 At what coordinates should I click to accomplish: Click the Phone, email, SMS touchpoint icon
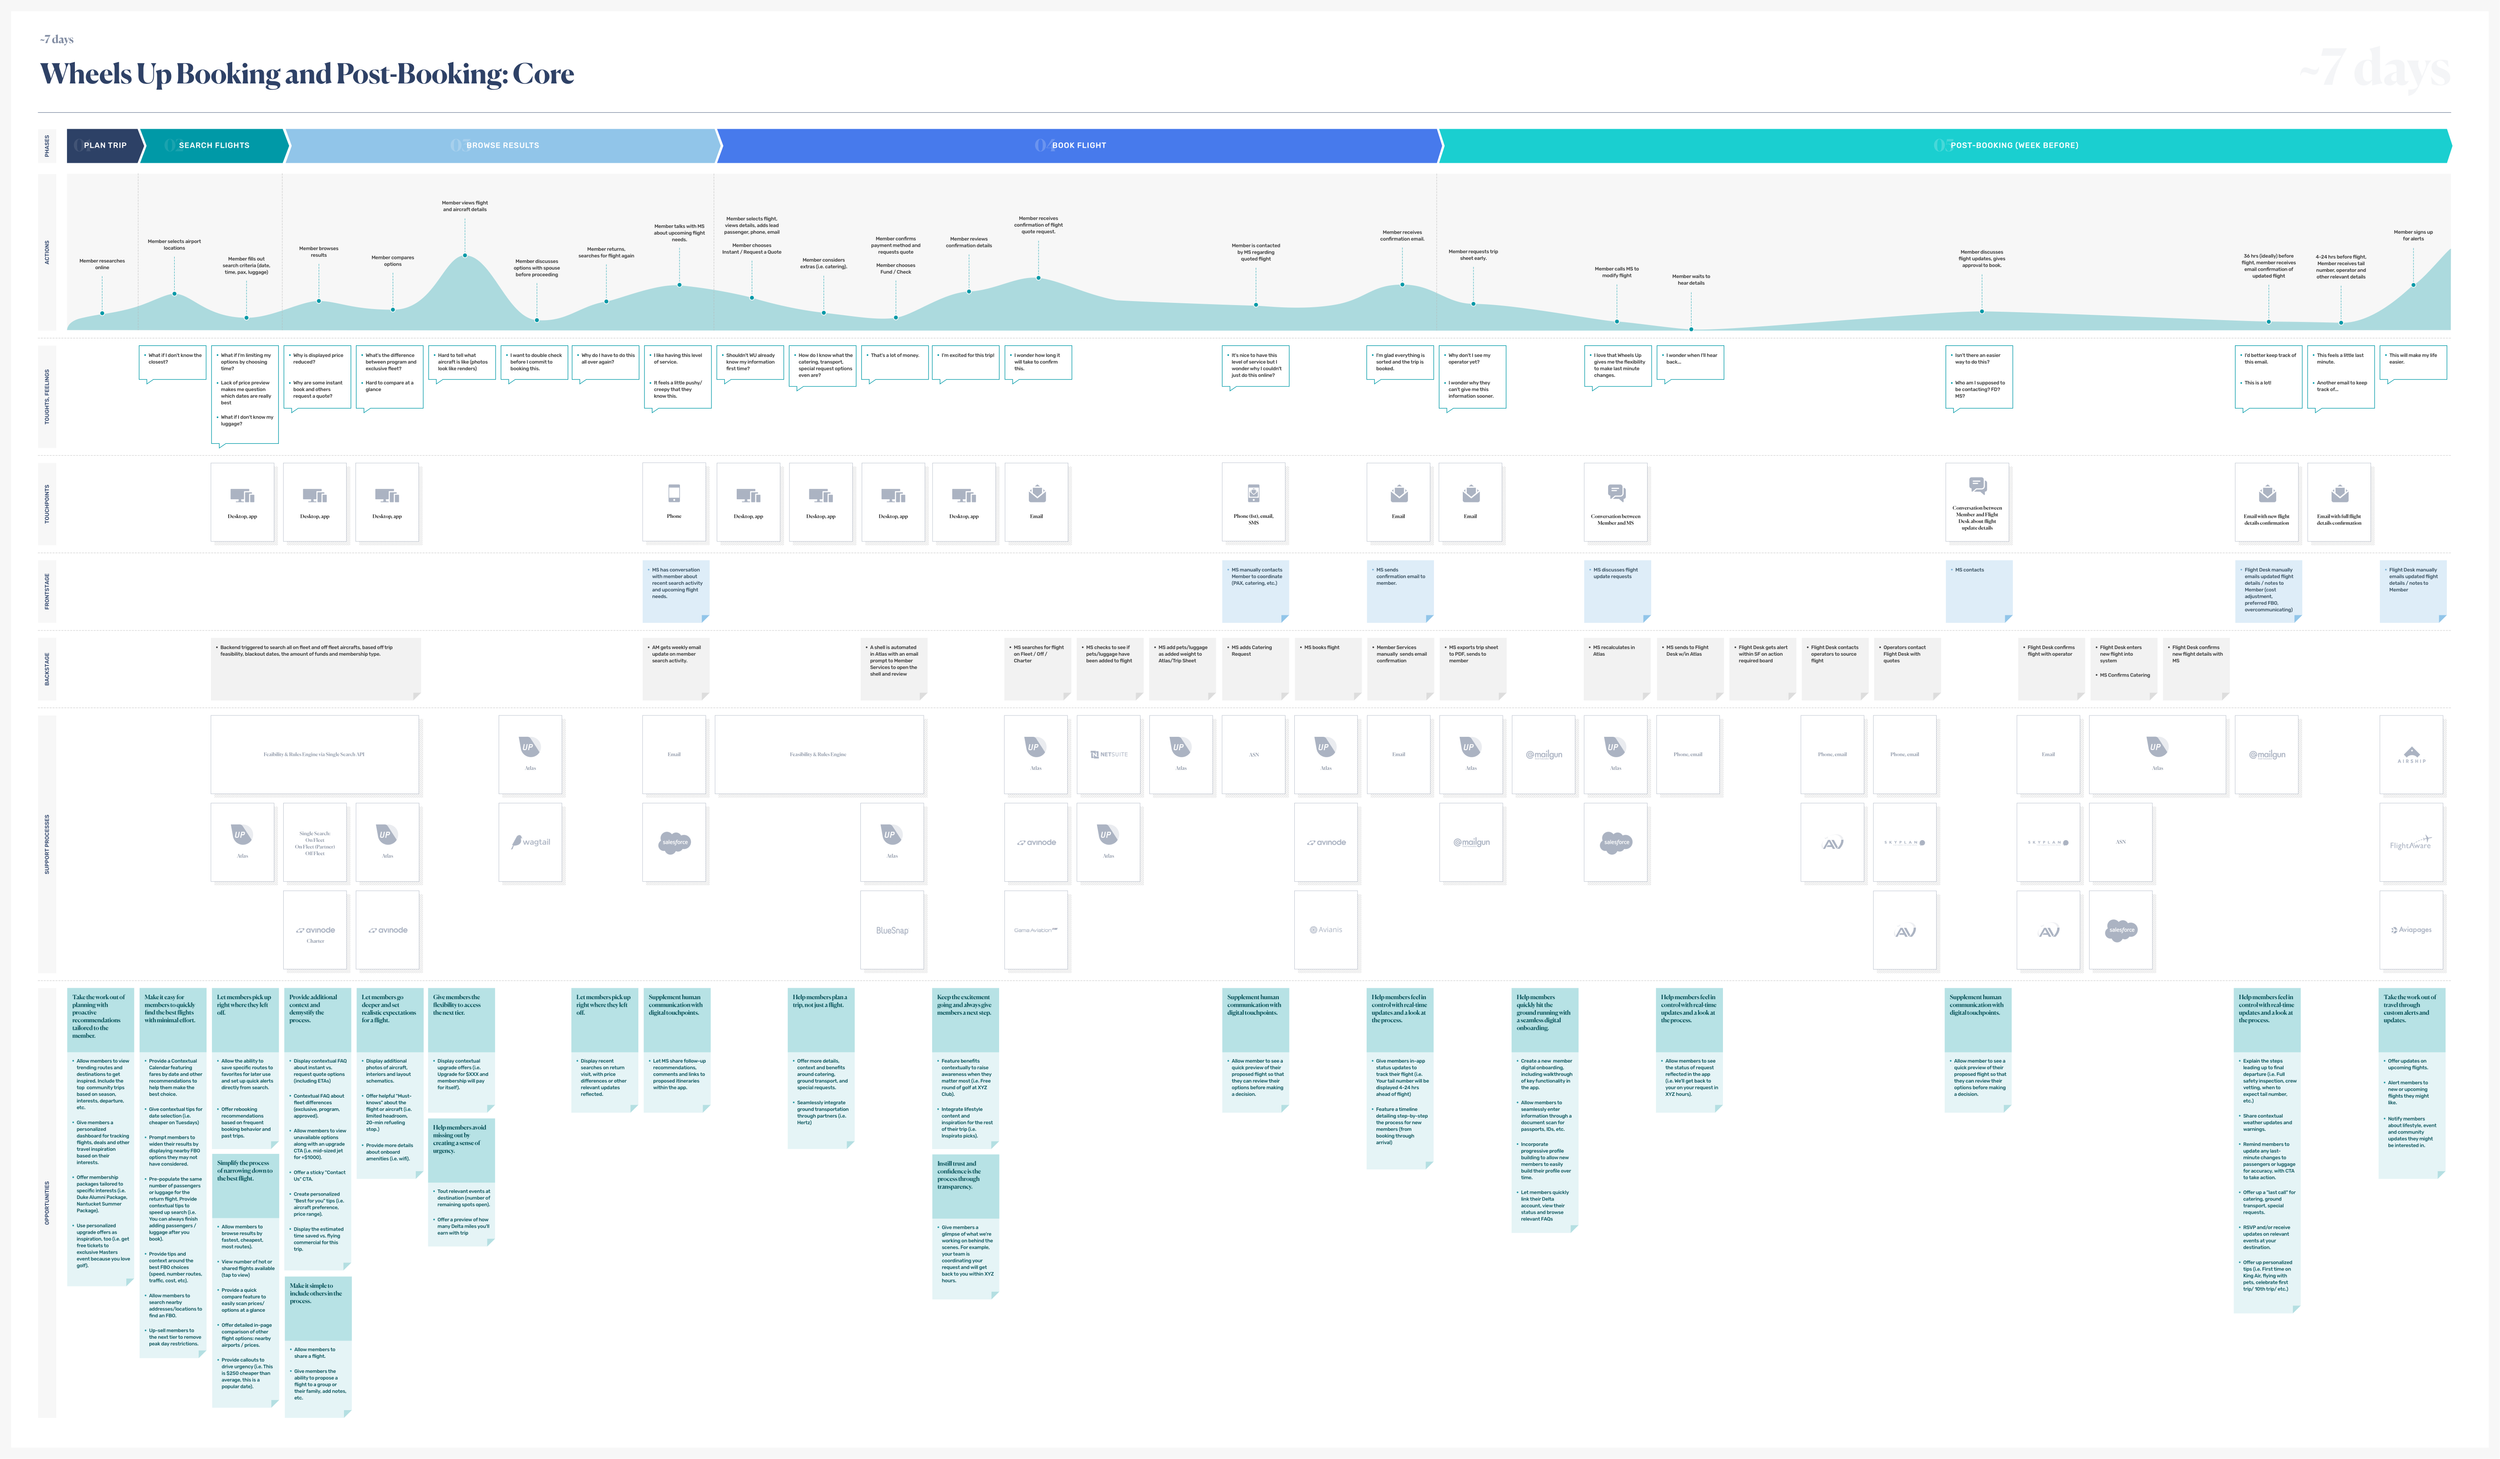pos(1253,502)
